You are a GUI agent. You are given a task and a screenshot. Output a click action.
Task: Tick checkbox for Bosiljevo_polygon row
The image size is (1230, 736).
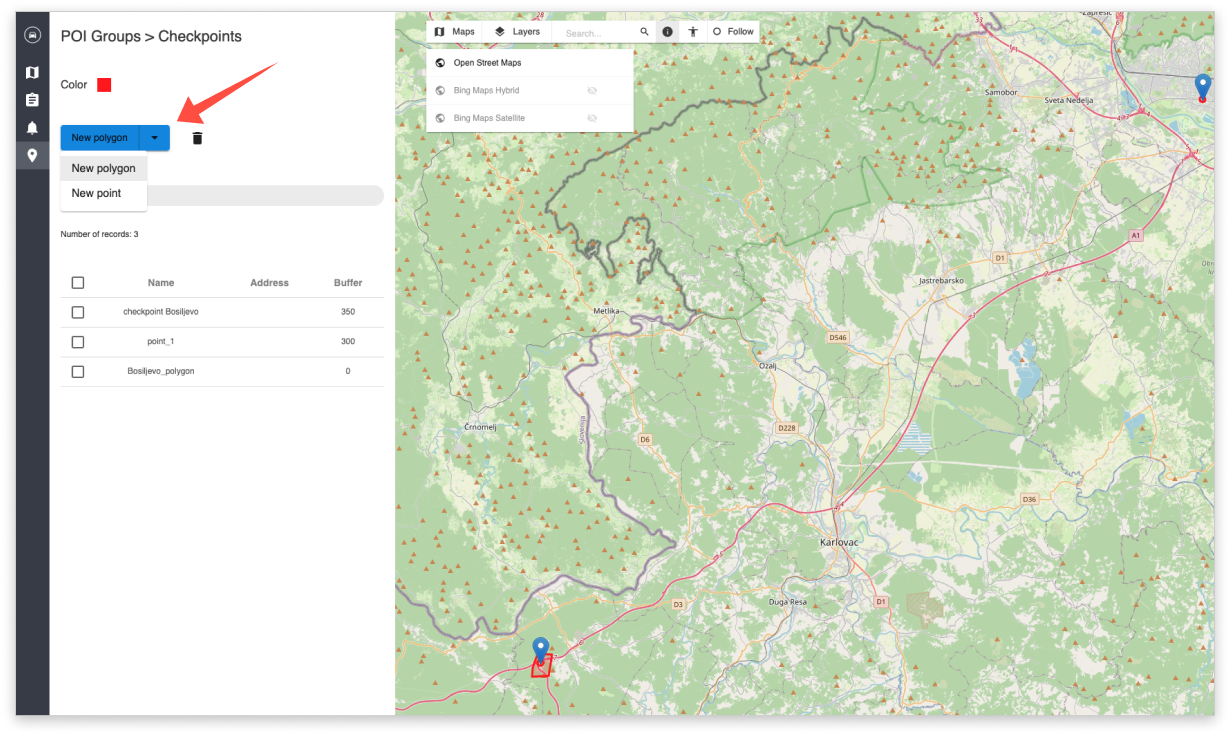pyautogui.click(x=78, y=371)
